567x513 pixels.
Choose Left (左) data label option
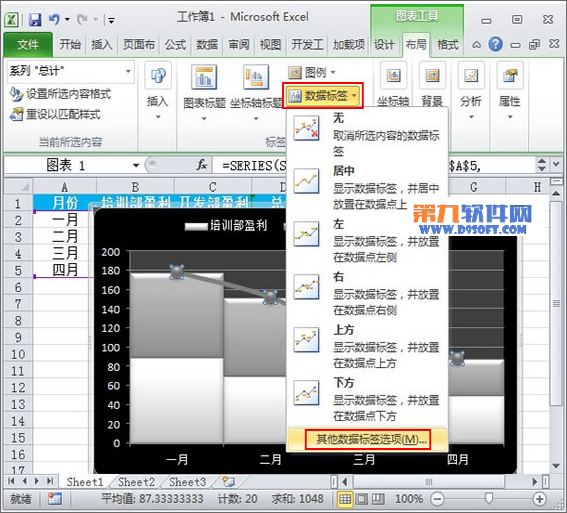367,241
